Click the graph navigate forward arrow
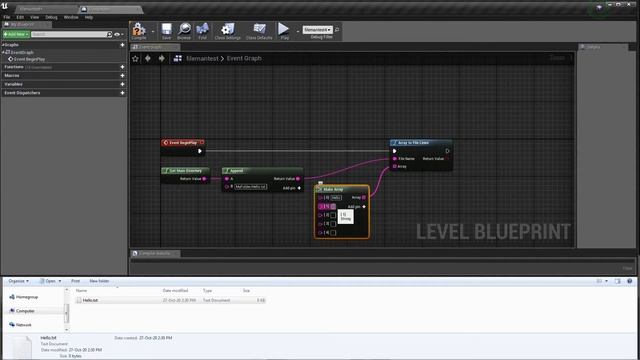Viewport: 640px width, 360px height. [162, 59]
